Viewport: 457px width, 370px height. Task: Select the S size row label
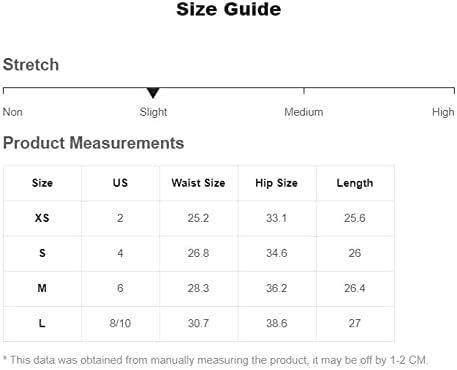[42, 253]
